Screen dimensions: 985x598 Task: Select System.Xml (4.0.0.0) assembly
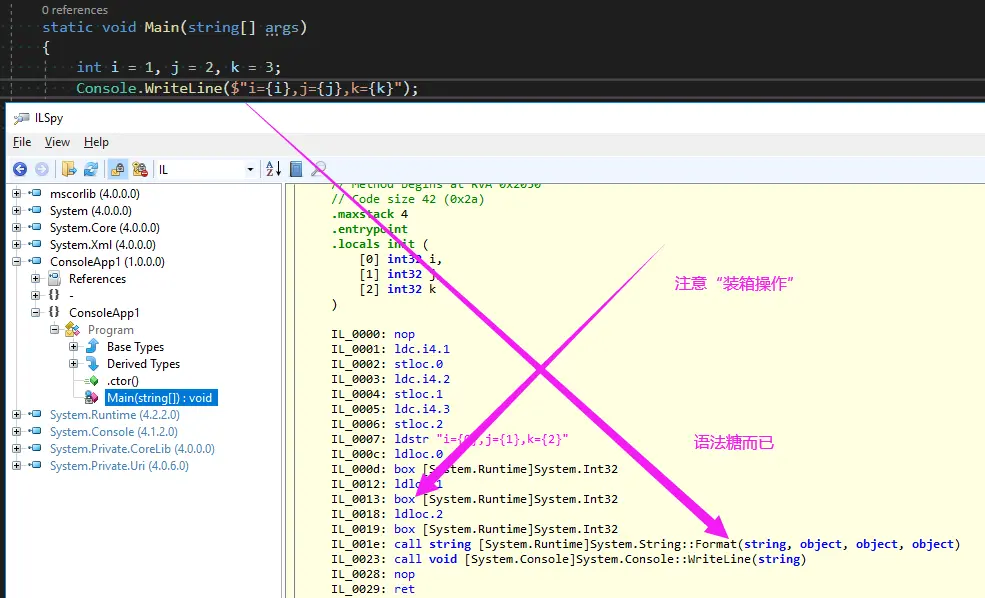(x=103, y=244)
